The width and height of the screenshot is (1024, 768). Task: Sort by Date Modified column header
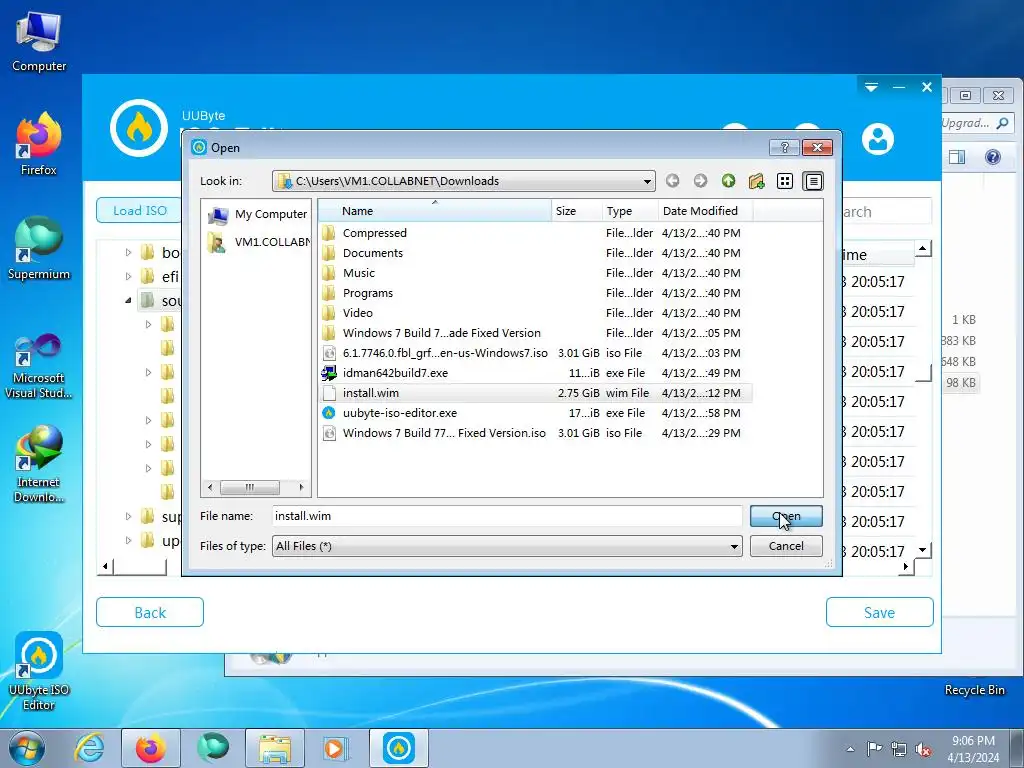[705, 211]
